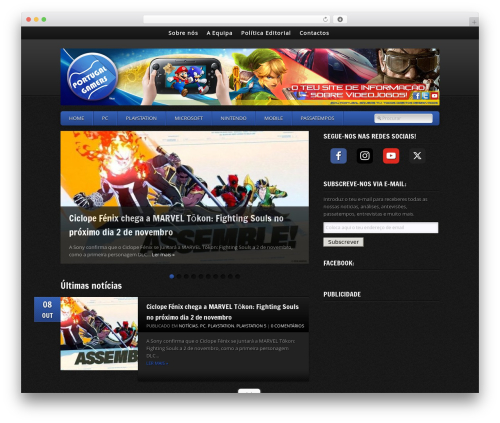
Task: Click the blue LER MAIS » link
Action: pos(157,363)
